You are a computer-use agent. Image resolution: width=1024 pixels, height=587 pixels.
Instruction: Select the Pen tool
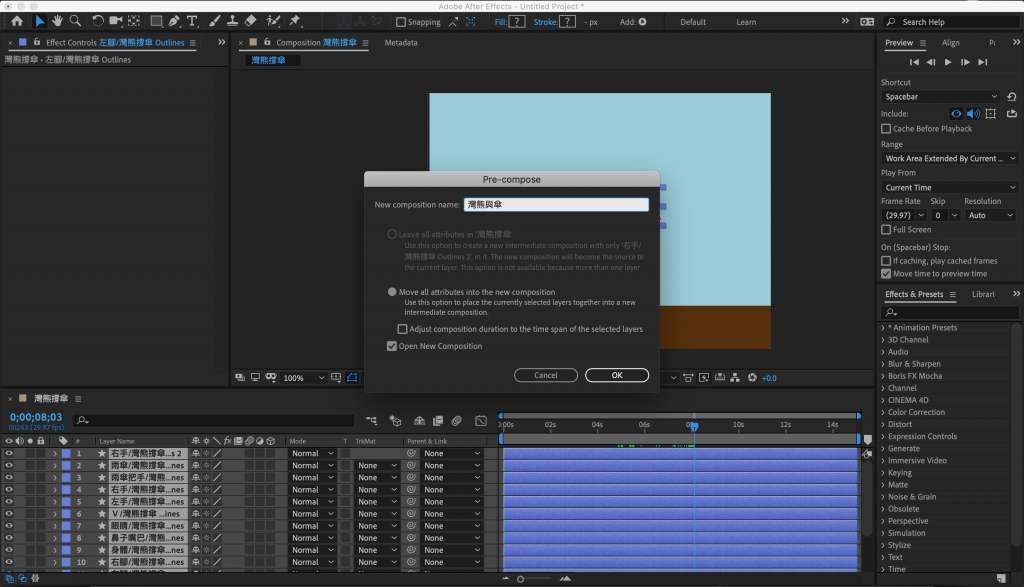175,21
